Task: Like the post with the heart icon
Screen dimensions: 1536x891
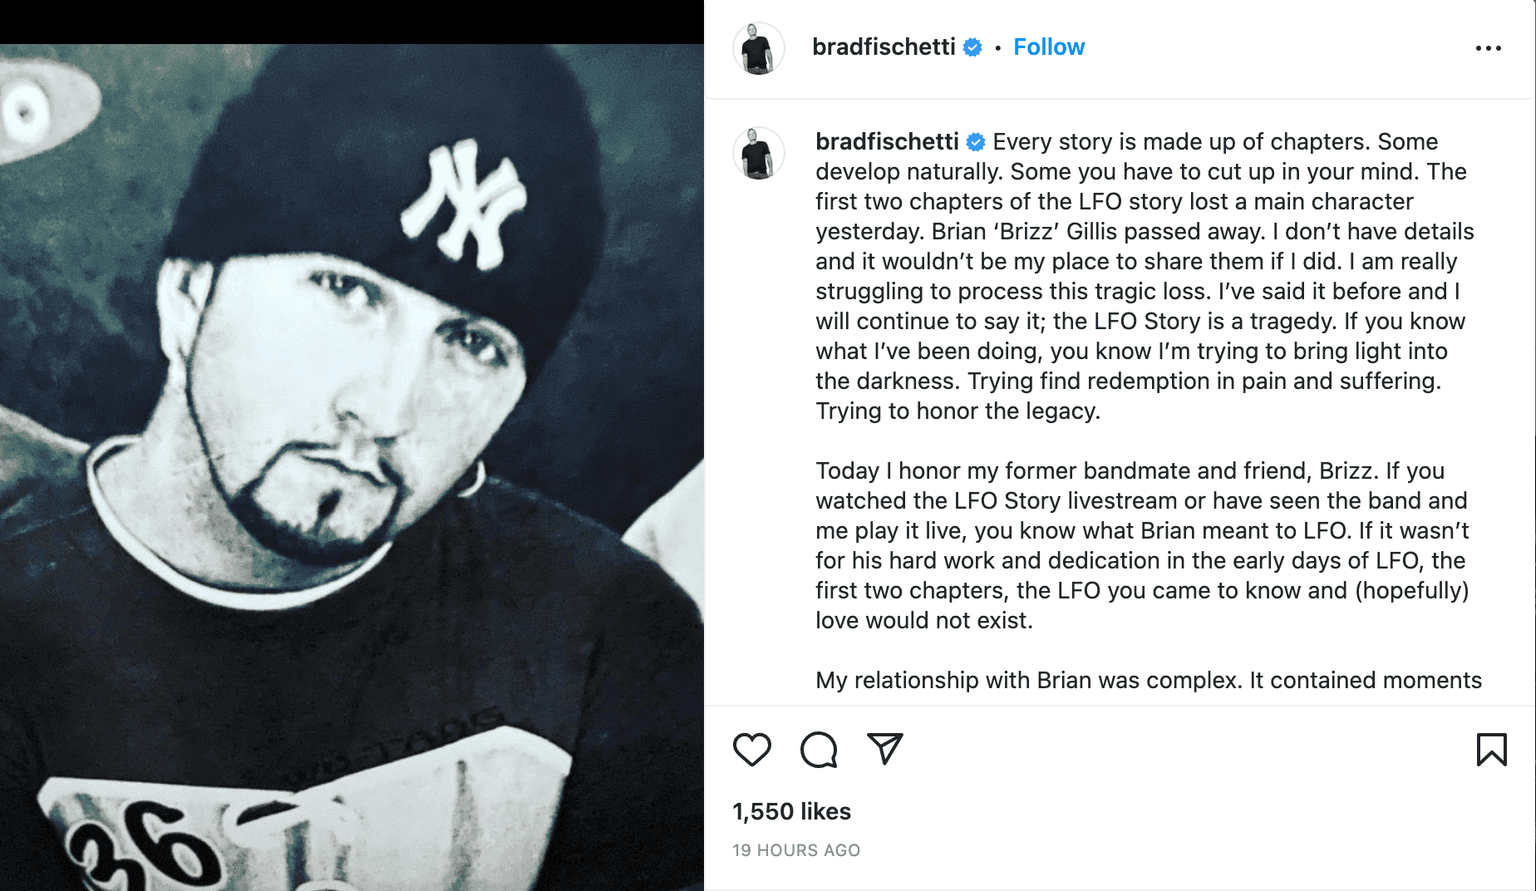Action: coord(752,749)
